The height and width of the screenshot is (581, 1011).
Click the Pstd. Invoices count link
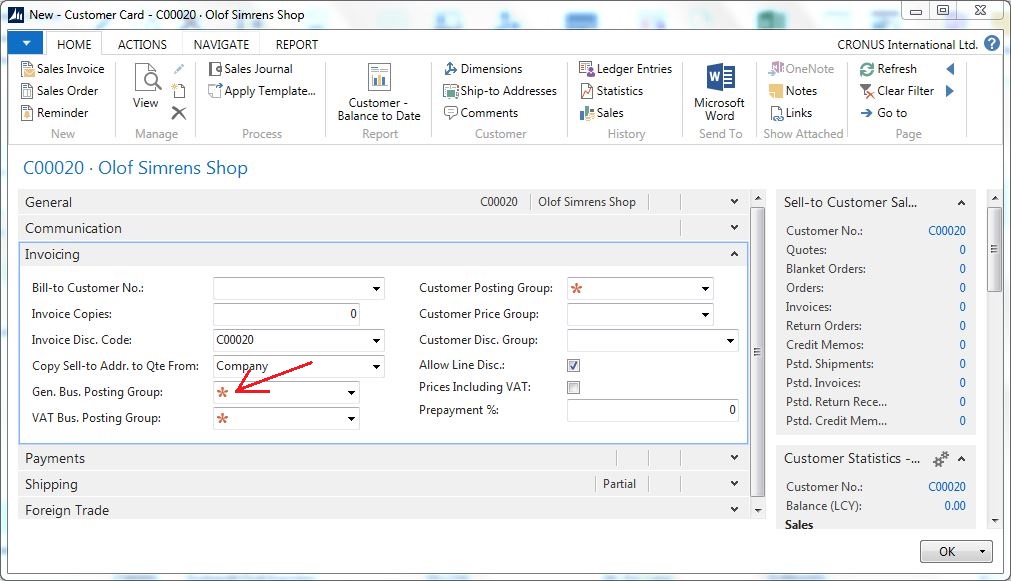tap(962, 383)
